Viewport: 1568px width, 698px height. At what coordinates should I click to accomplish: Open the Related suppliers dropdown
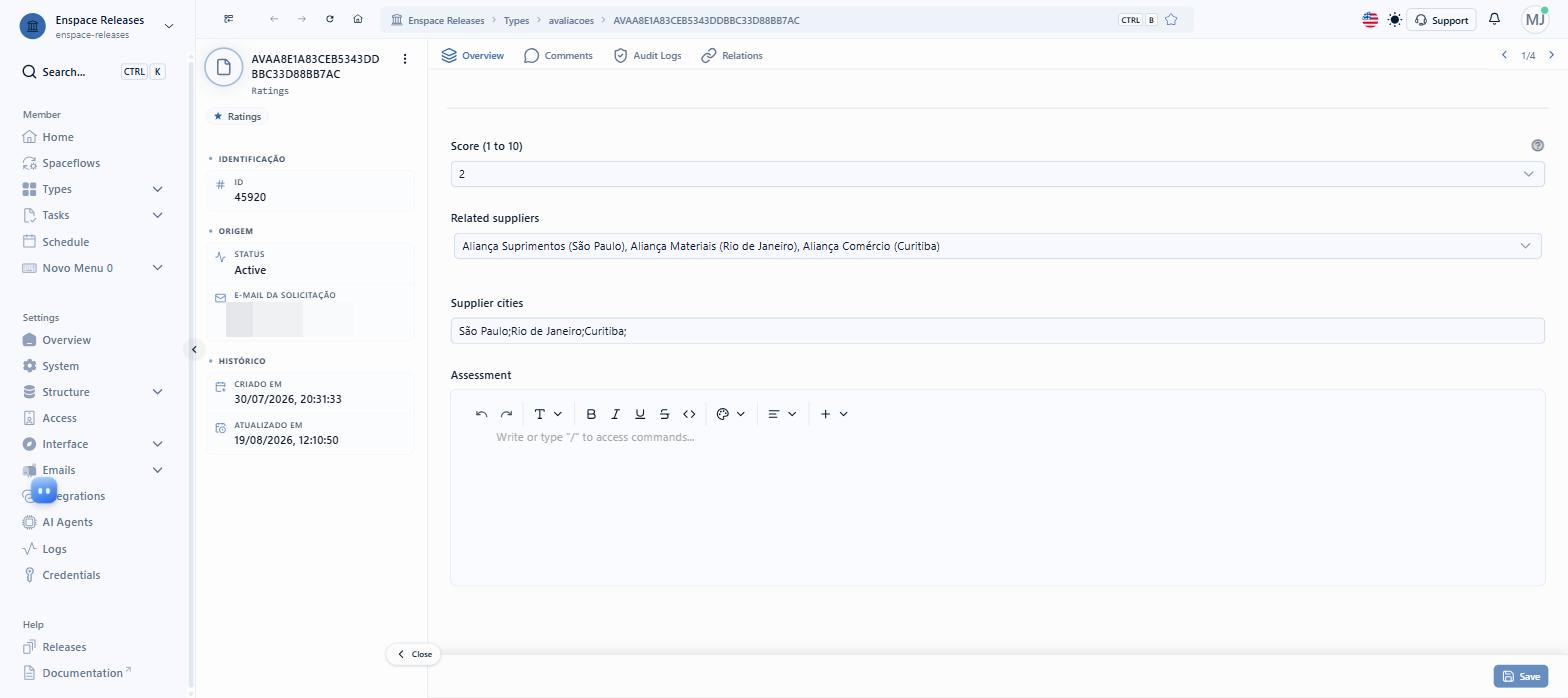pos(997,246)
